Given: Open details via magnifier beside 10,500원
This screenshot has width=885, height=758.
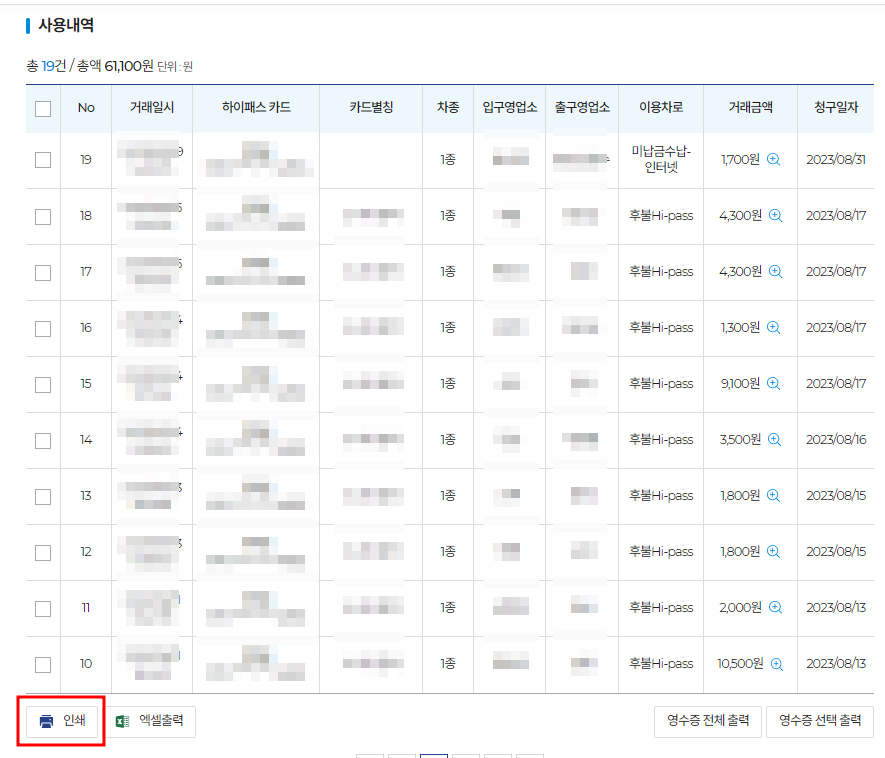Looking at the screenshot, I should [x=777, y=663].
